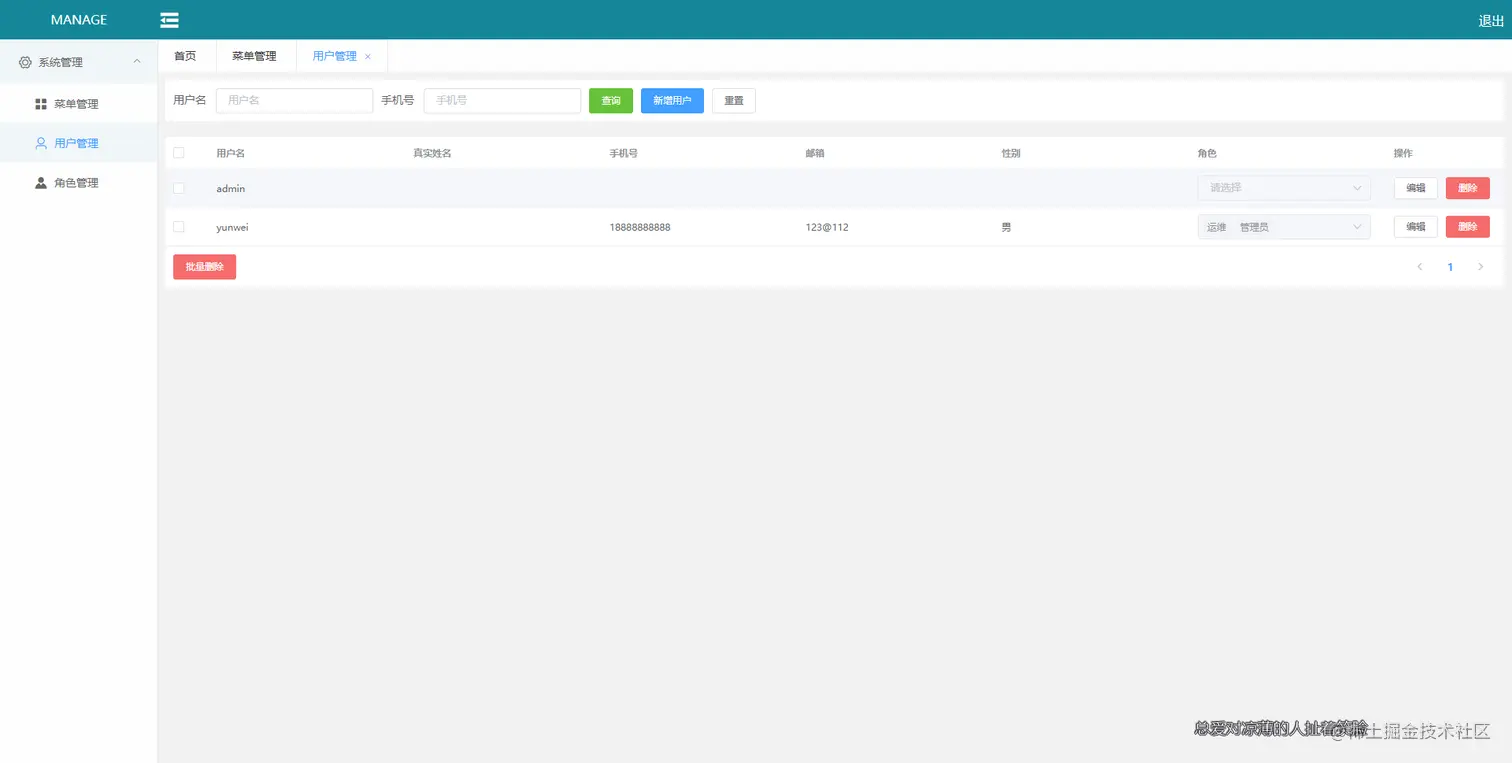Click the 角色 column header

pyautogui.click(x=1207, y=153)
